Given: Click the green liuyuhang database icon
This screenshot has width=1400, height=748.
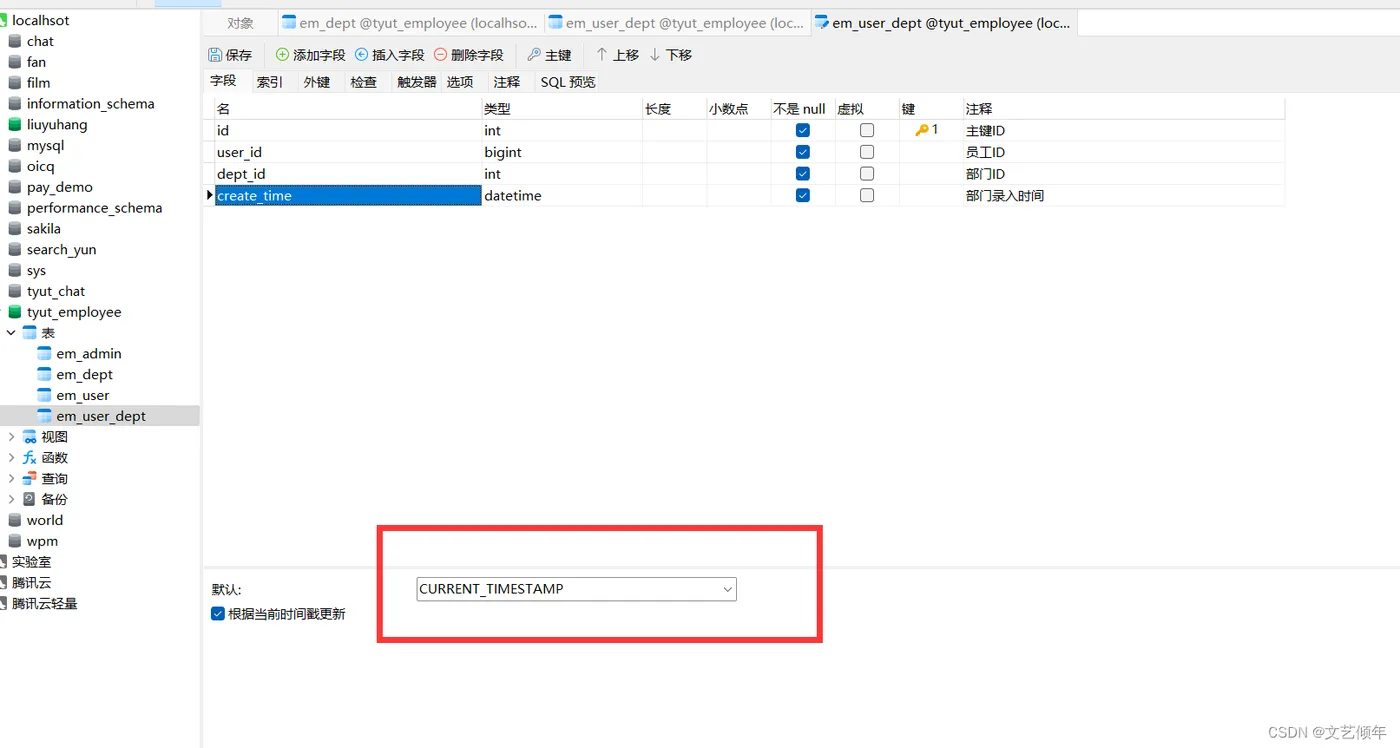Looking at the screenshot, I should pyautogui.click(x=15, y=125).
